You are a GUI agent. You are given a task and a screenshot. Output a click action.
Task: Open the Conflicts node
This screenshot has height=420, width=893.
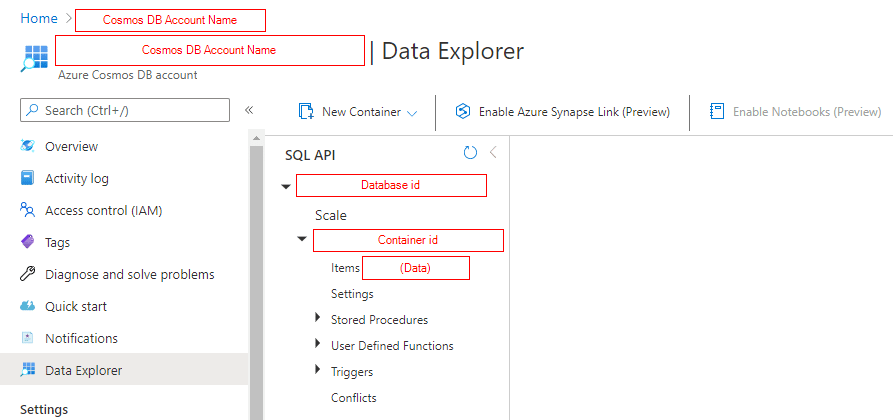pyautogui.click(x=354, y=398)
